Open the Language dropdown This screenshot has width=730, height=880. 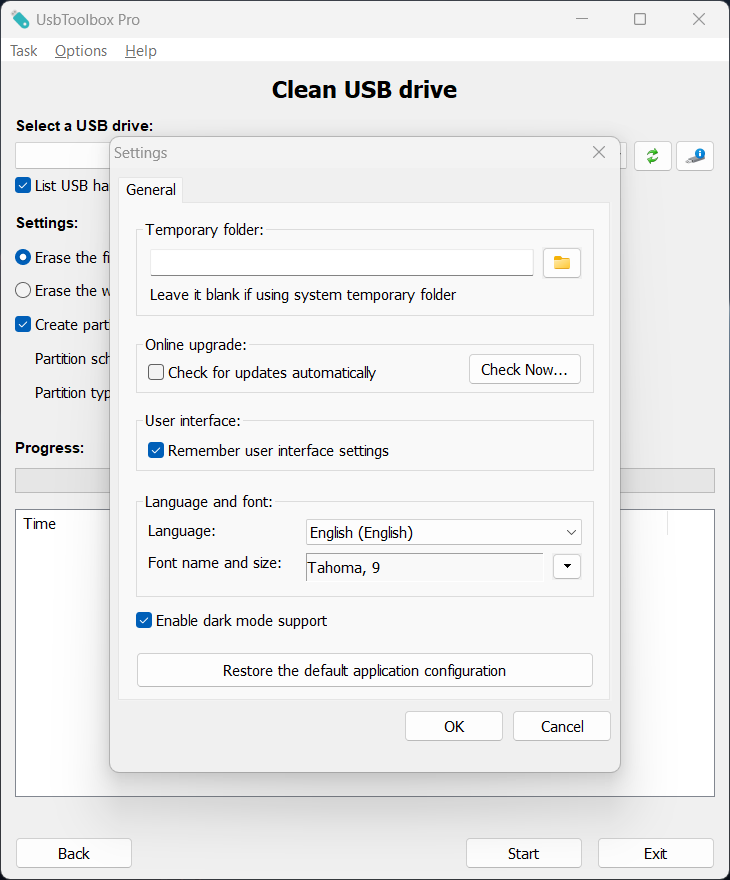tap(443, 533)
